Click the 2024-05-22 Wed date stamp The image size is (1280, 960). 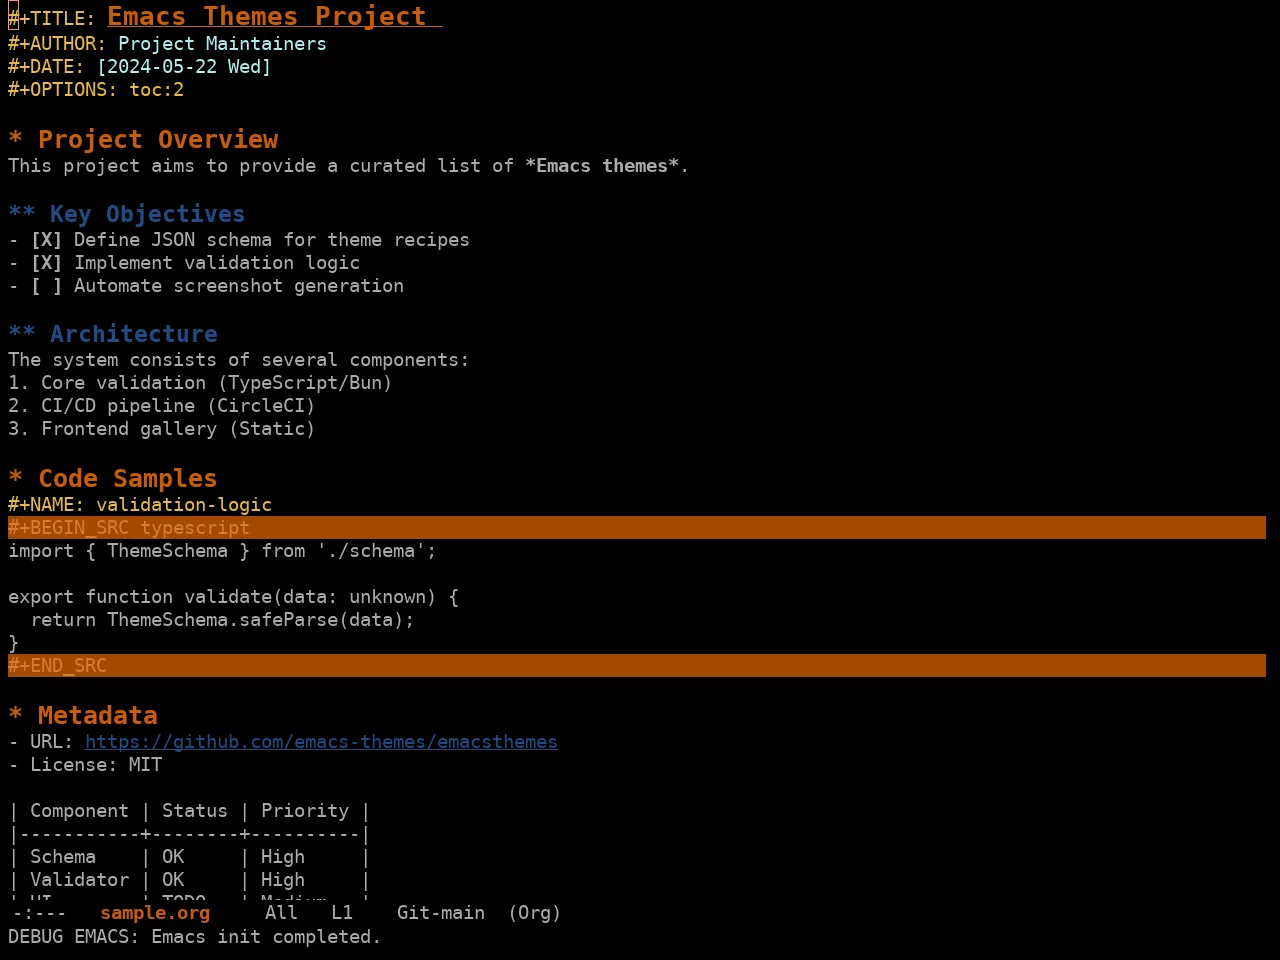[x=184, y=67]
